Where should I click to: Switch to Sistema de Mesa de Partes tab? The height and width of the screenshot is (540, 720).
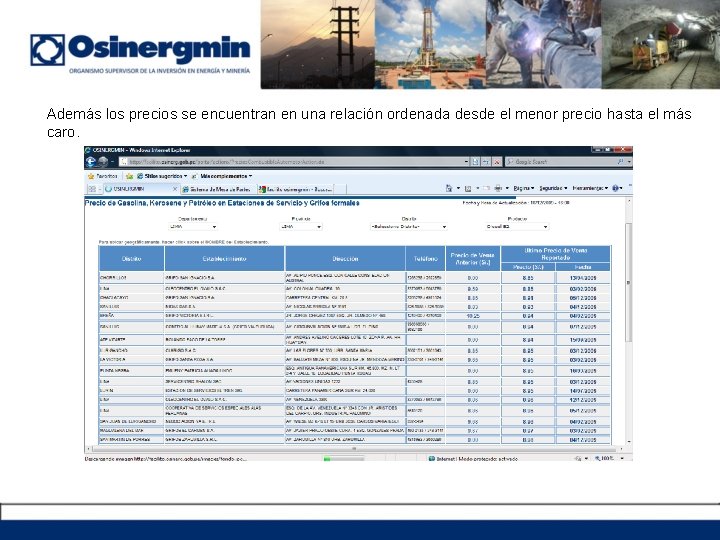click(x=217, y=189)
